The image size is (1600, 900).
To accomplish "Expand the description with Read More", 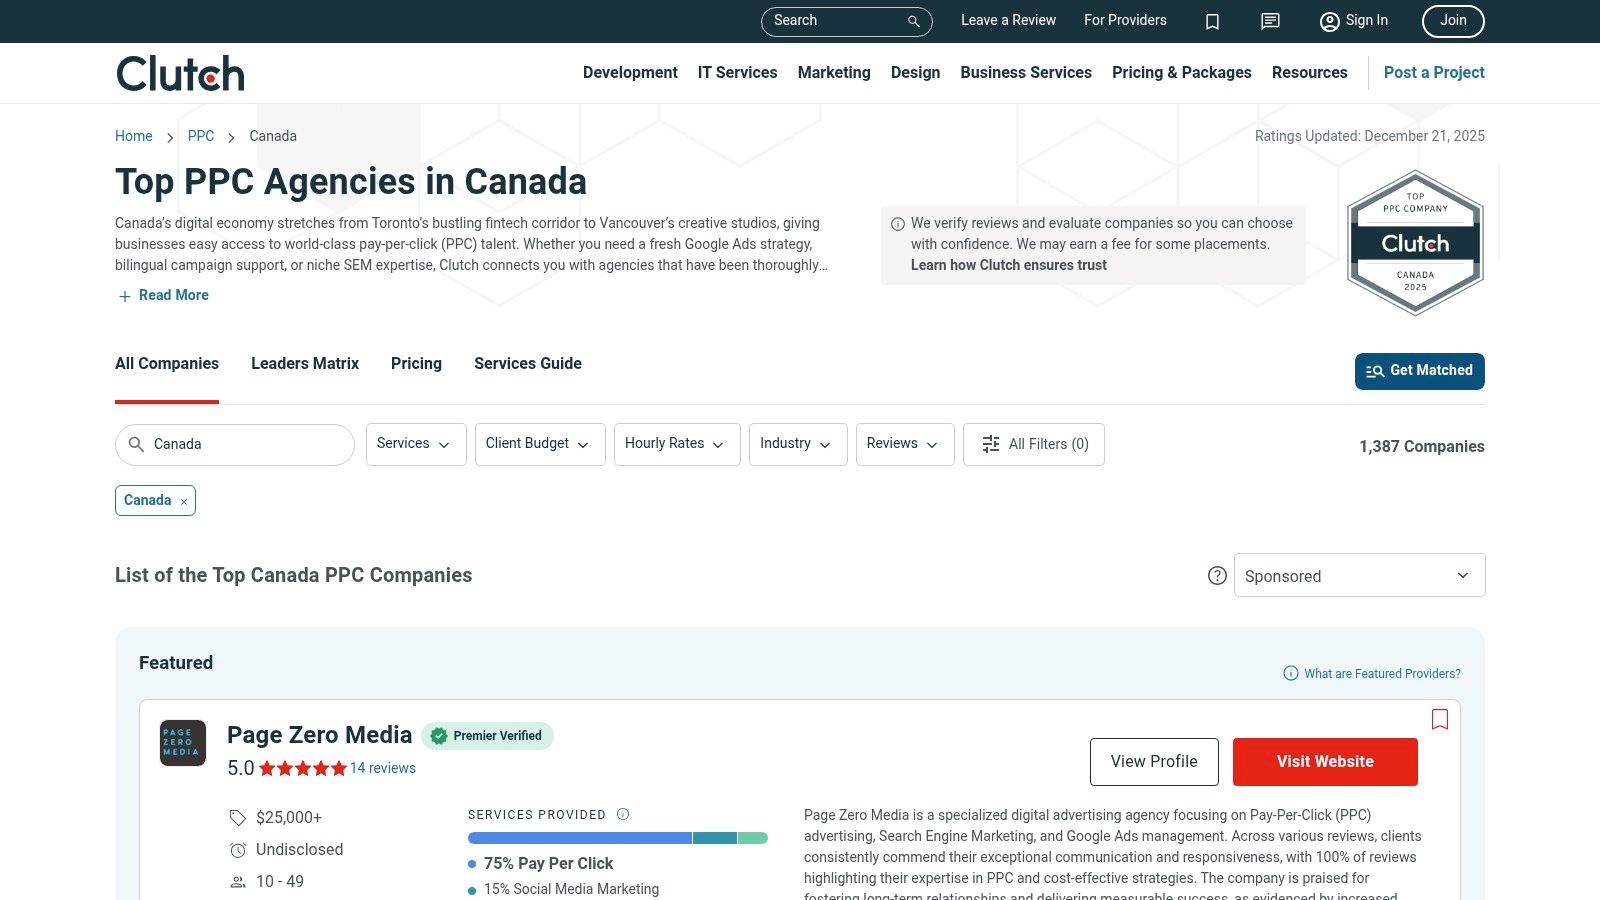I will click(x=162, y=295).
